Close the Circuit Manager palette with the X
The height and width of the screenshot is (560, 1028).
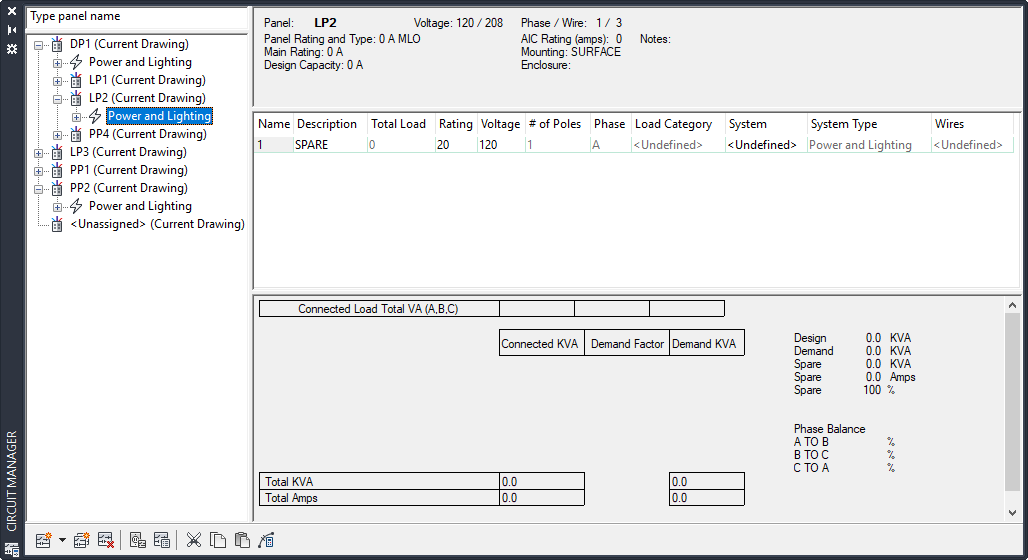click(x=12, y=11)
